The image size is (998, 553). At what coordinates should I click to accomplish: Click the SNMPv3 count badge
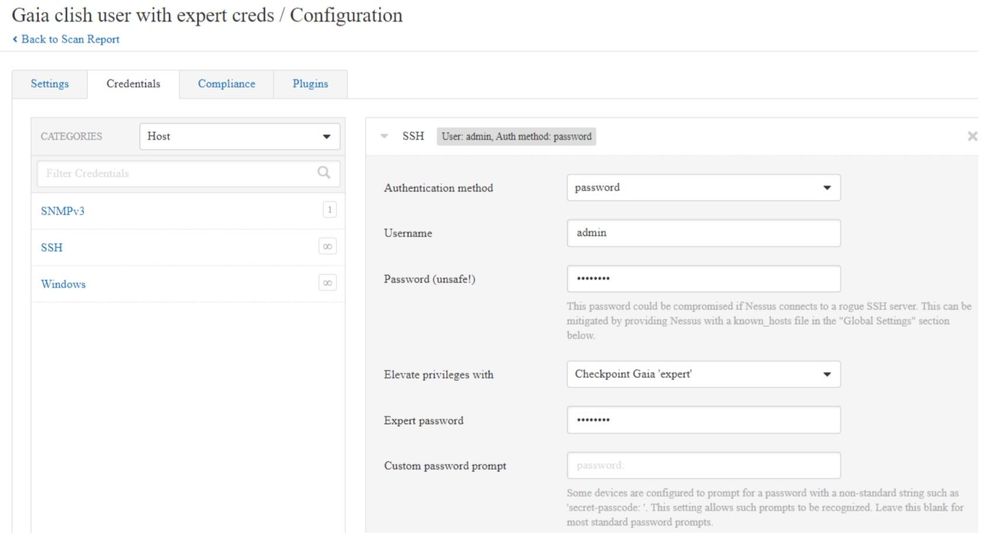tap(329, 210)
